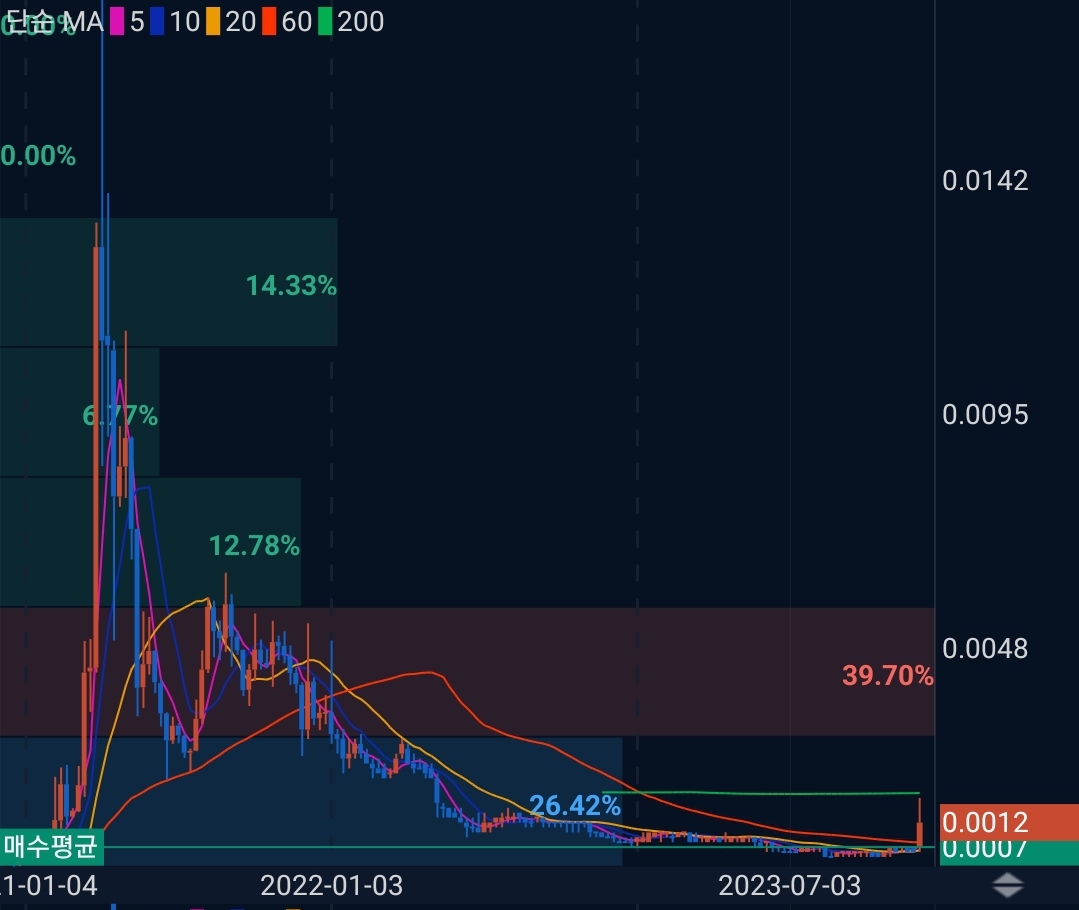Click the 39.70% zone label
Image resolution: width=1079 pixels, height=910 pixels.
(x=886, y=676)
